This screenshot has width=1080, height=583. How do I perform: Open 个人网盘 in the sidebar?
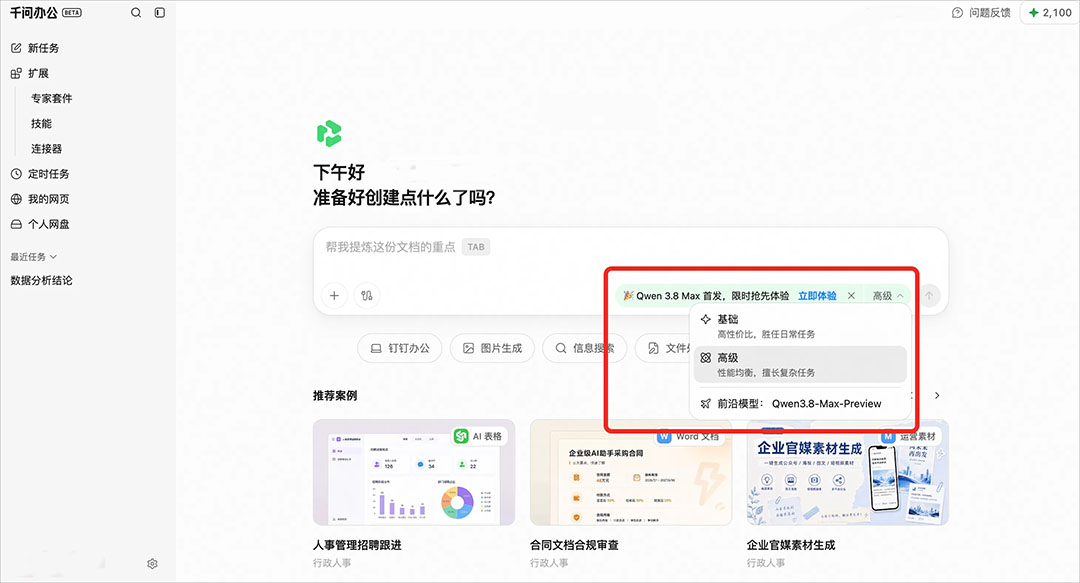pos(40,224)
